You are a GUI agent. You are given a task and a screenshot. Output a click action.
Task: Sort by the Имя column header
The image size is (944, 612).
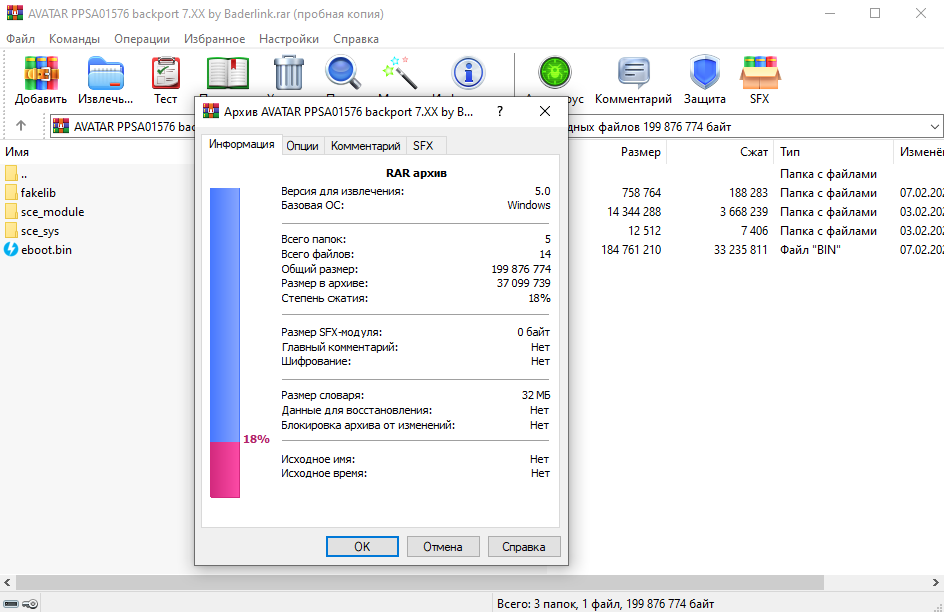click(x=17, y=152)
